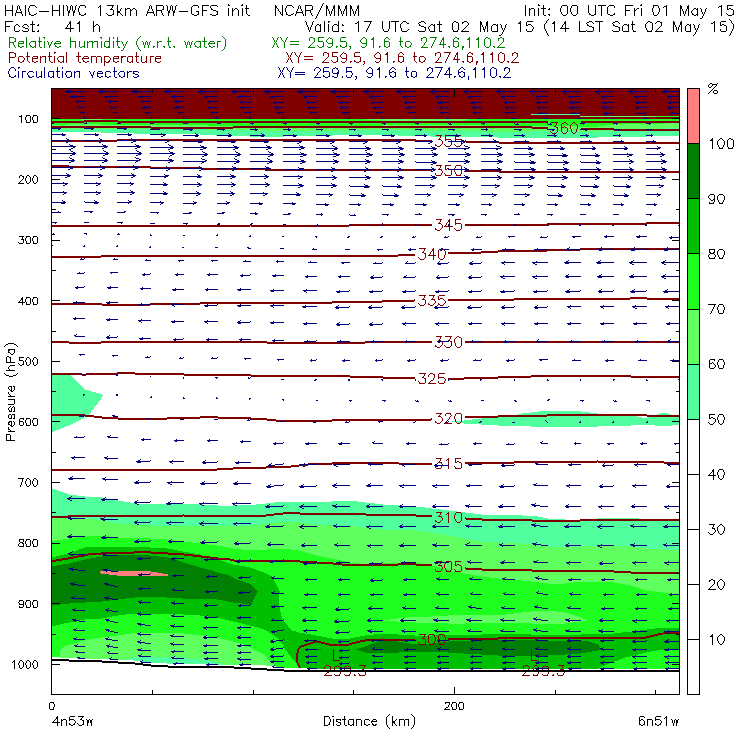The height and width of the screenshot is (740, 740).
Task: Click the 600 hPa pressure axis tick label
Action: tap(28, 422)
